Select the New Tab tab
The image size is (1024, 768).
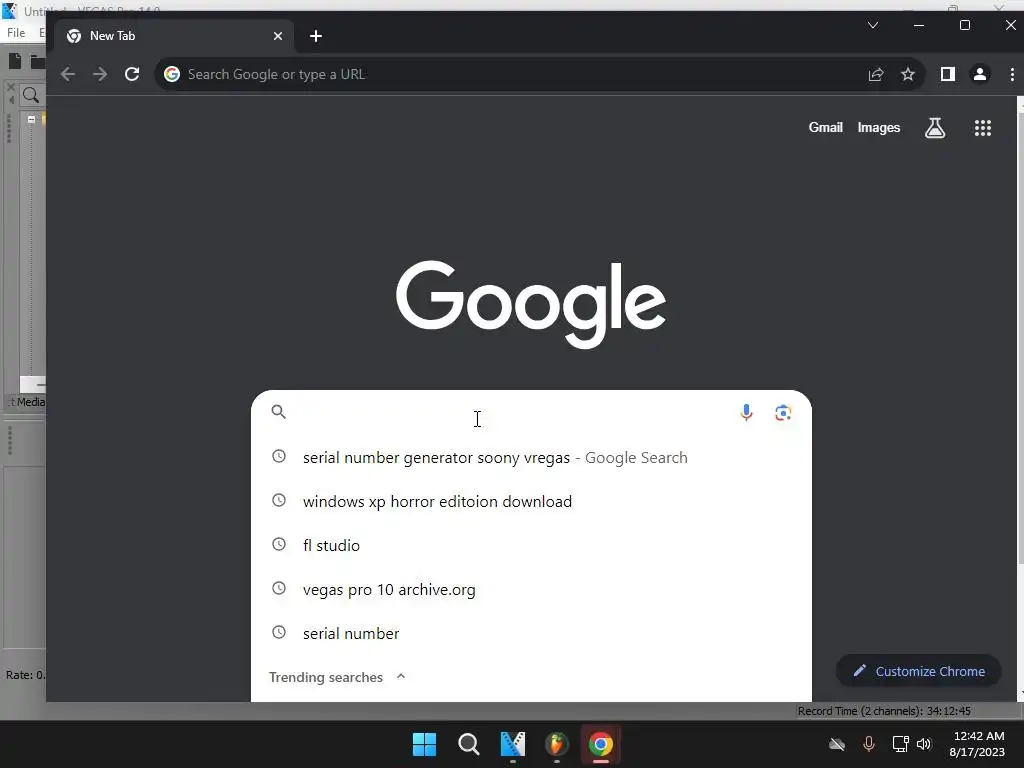click(x=173, y=36)
